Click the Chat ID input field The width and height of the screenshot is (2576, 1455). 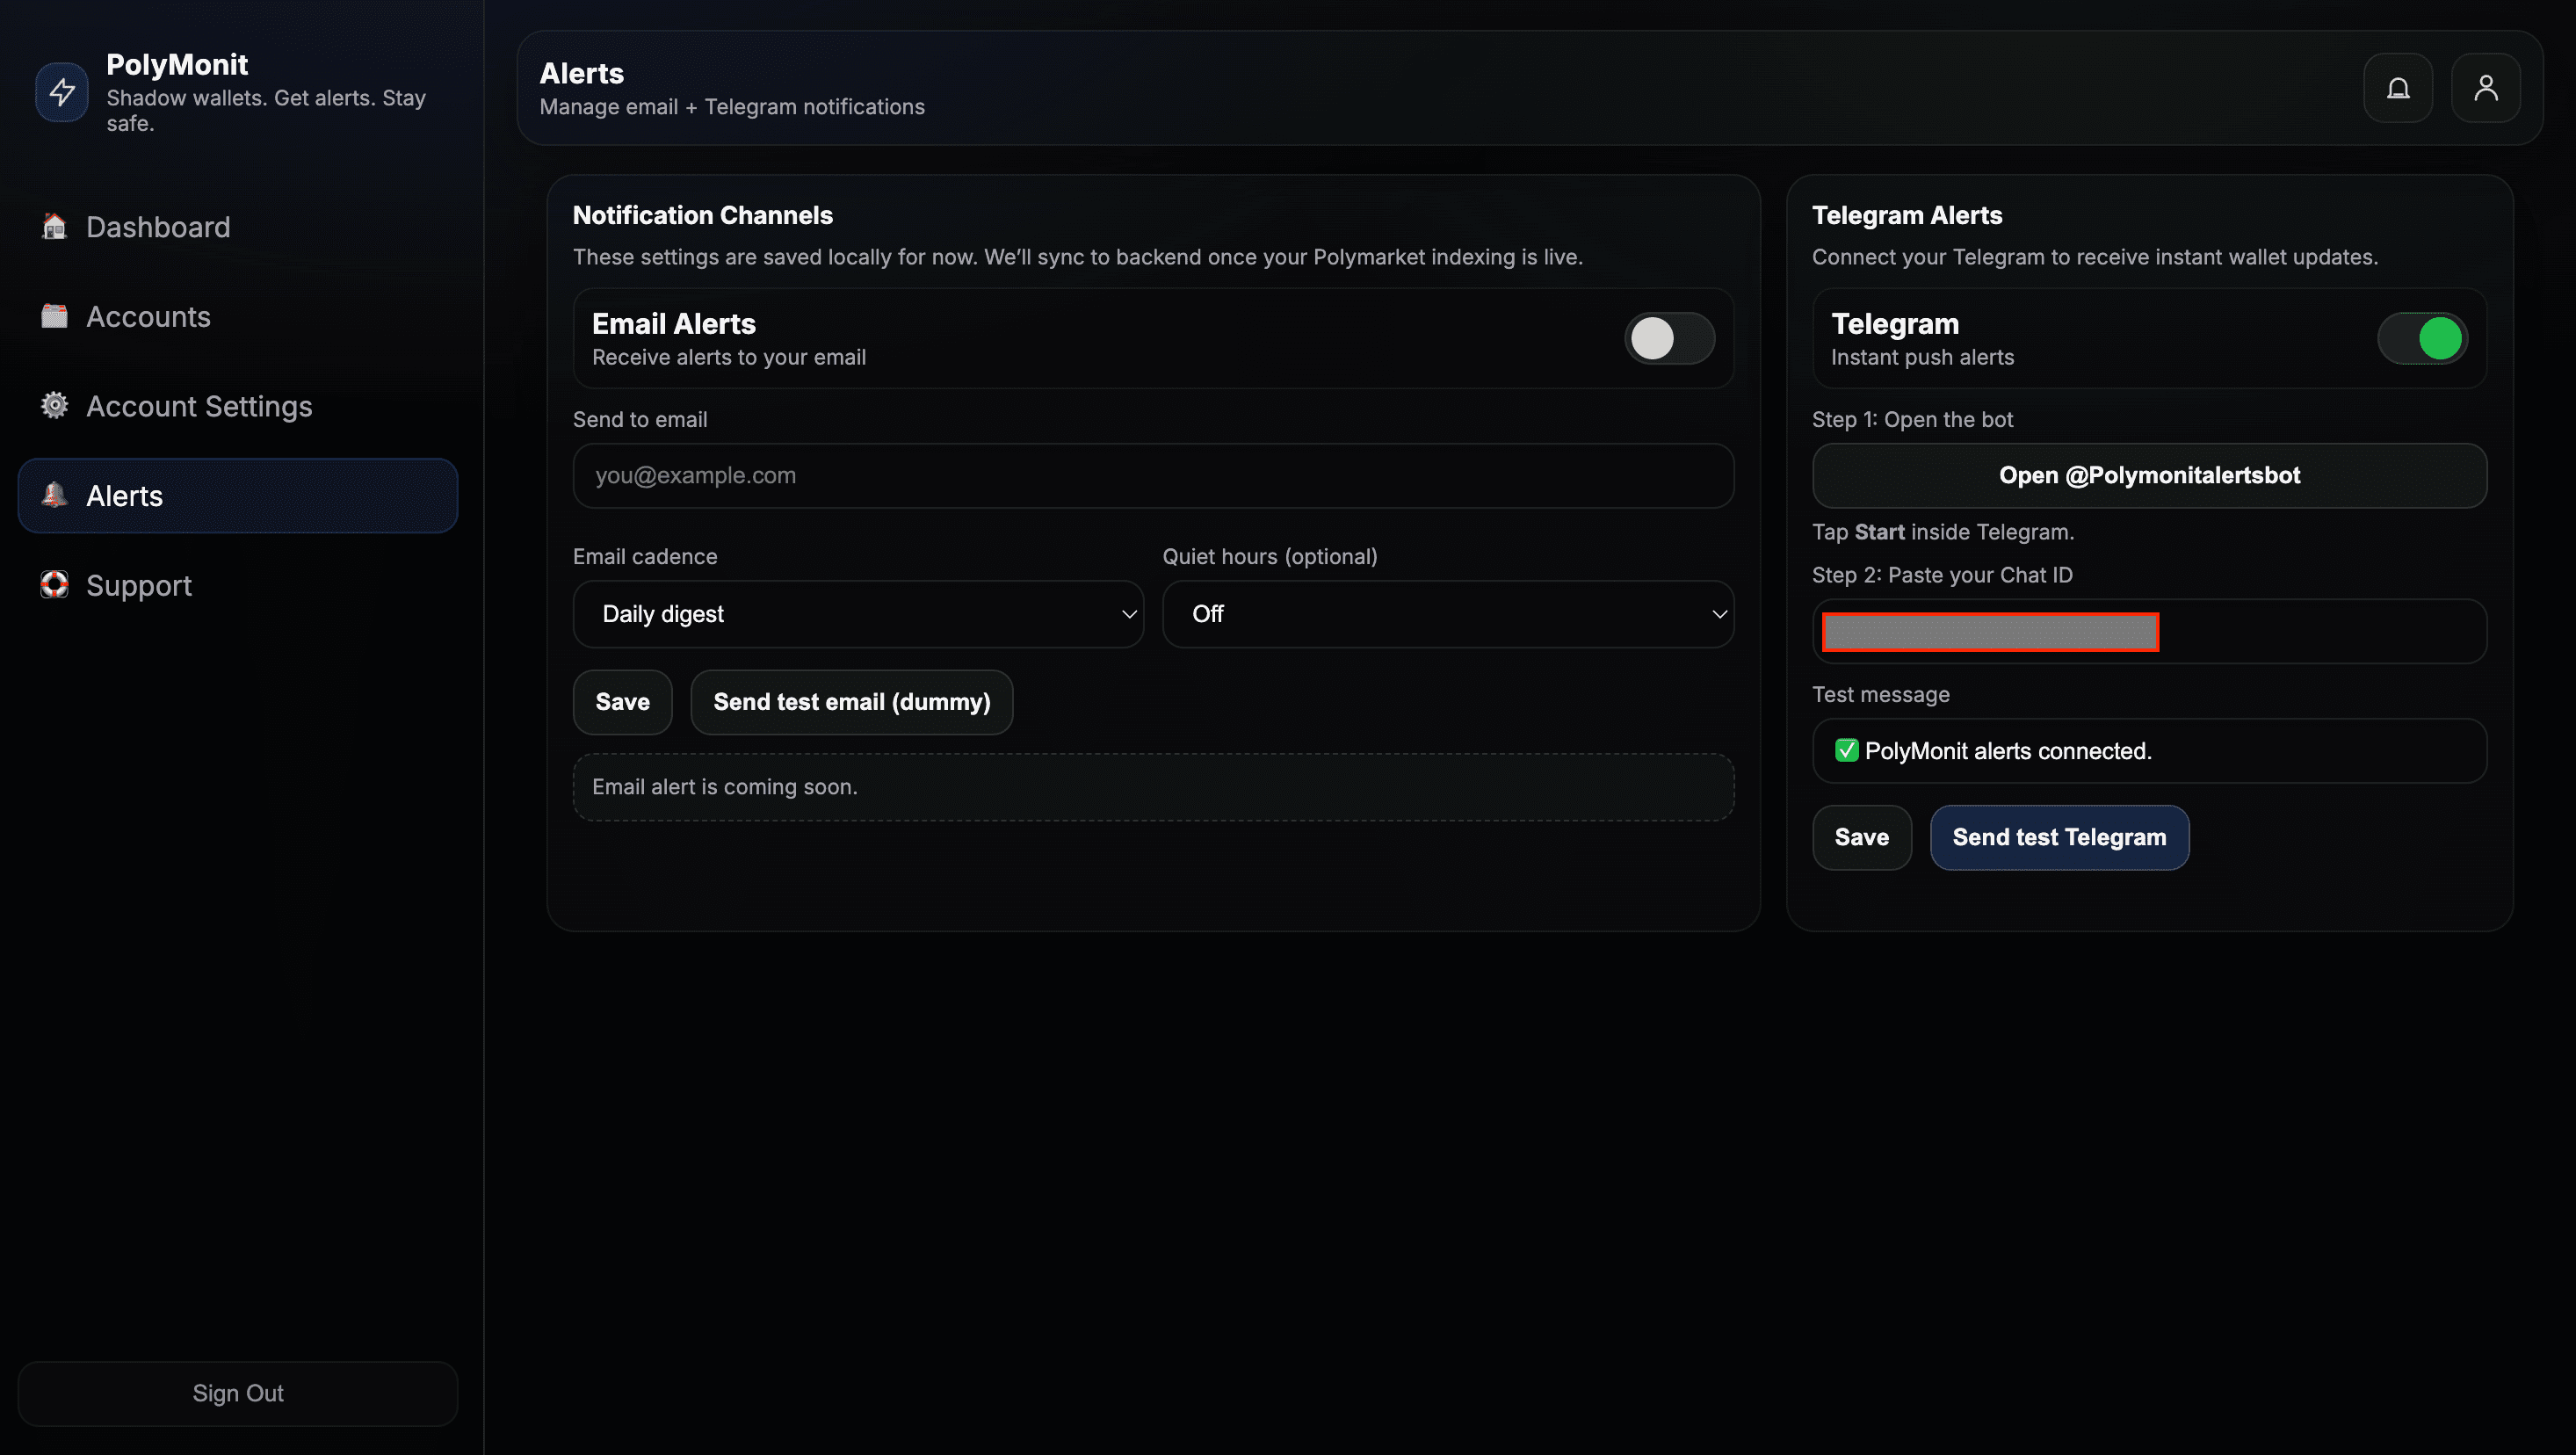coord(1988,631)
